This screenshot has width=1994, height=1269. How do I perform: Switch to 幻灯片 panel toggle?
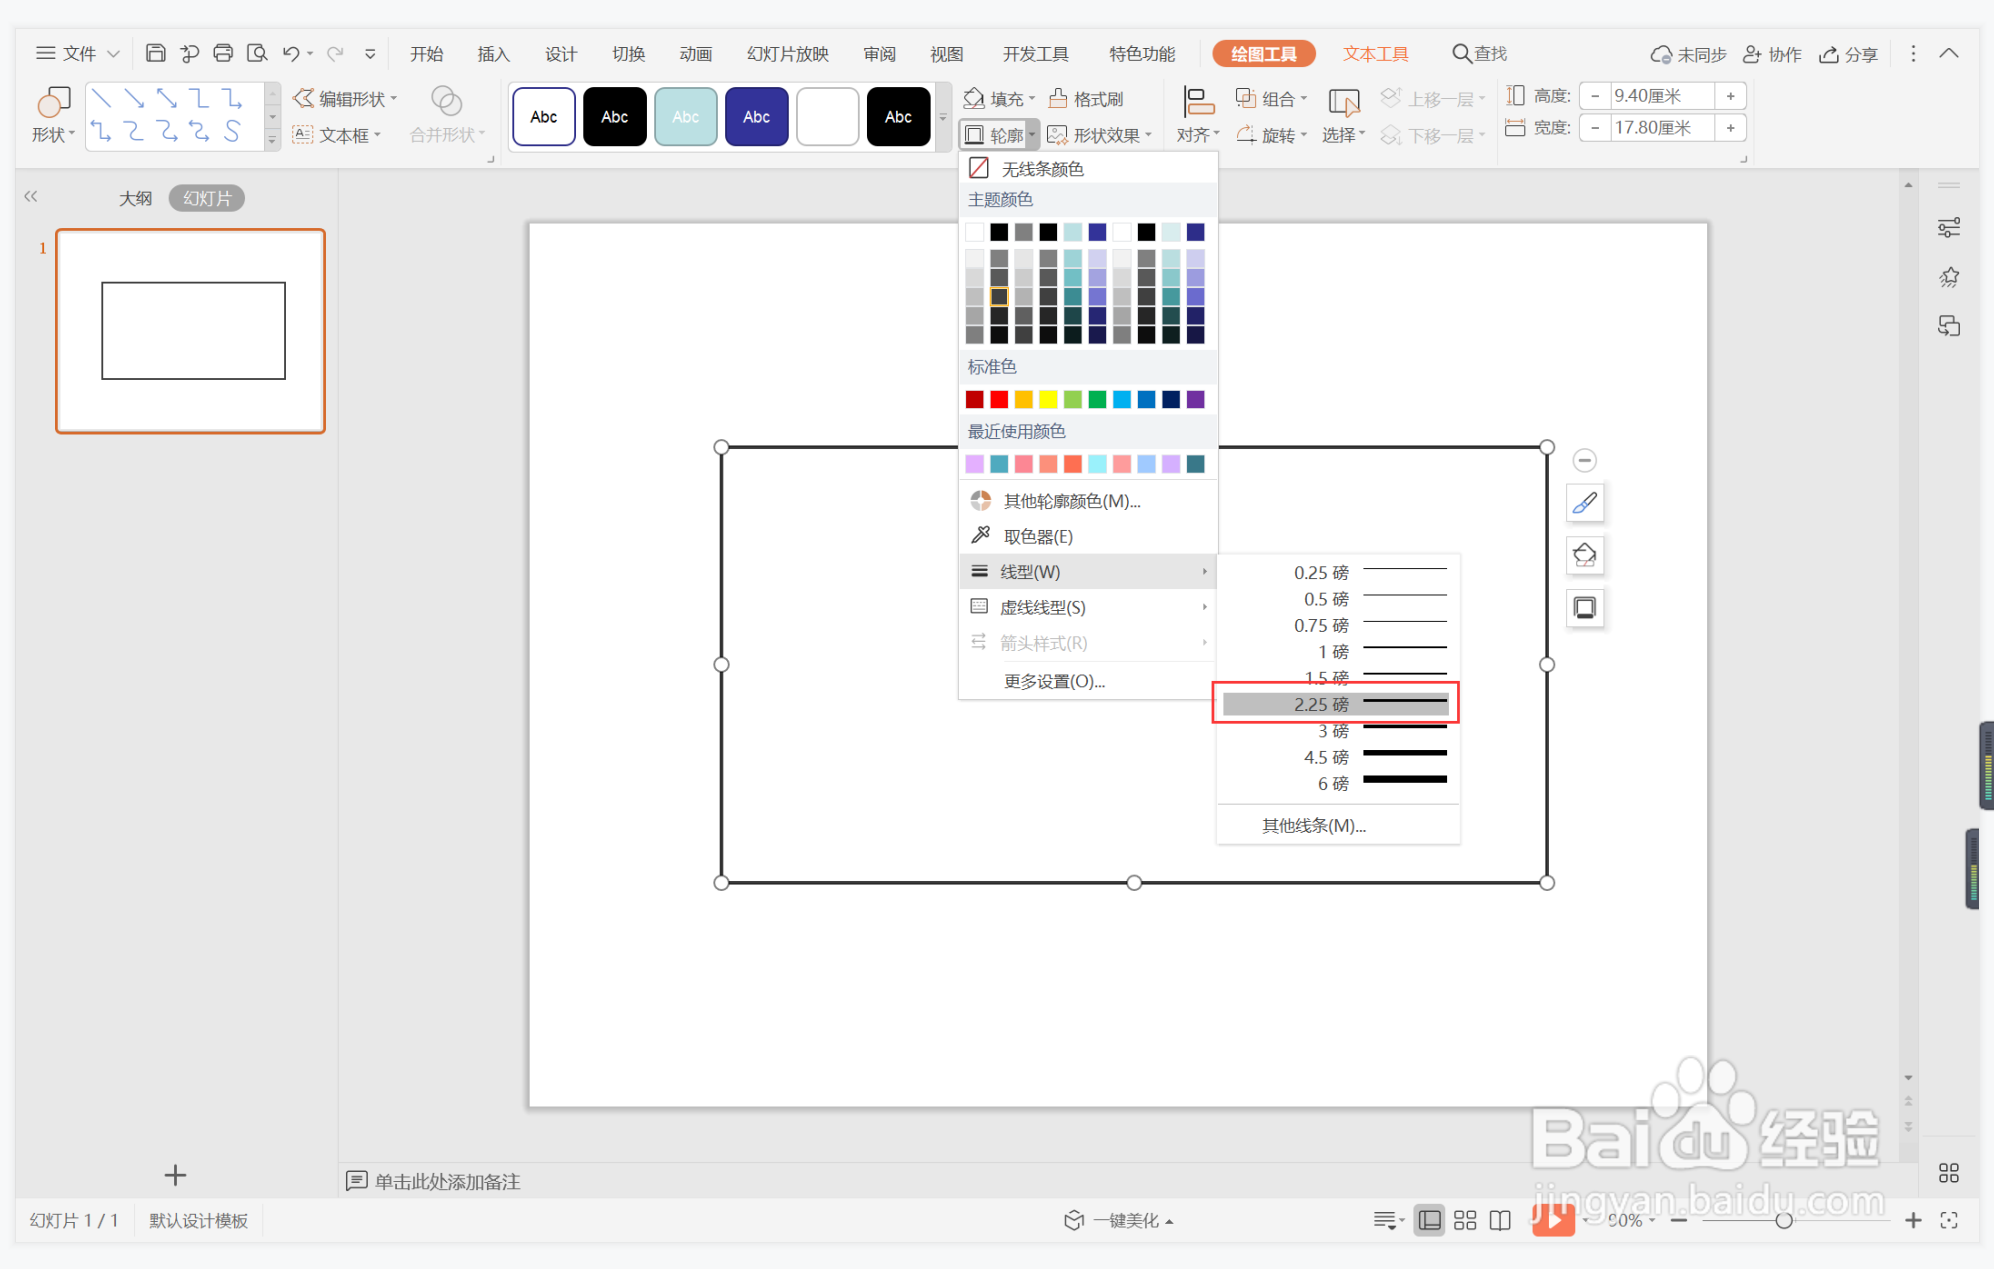207,198
